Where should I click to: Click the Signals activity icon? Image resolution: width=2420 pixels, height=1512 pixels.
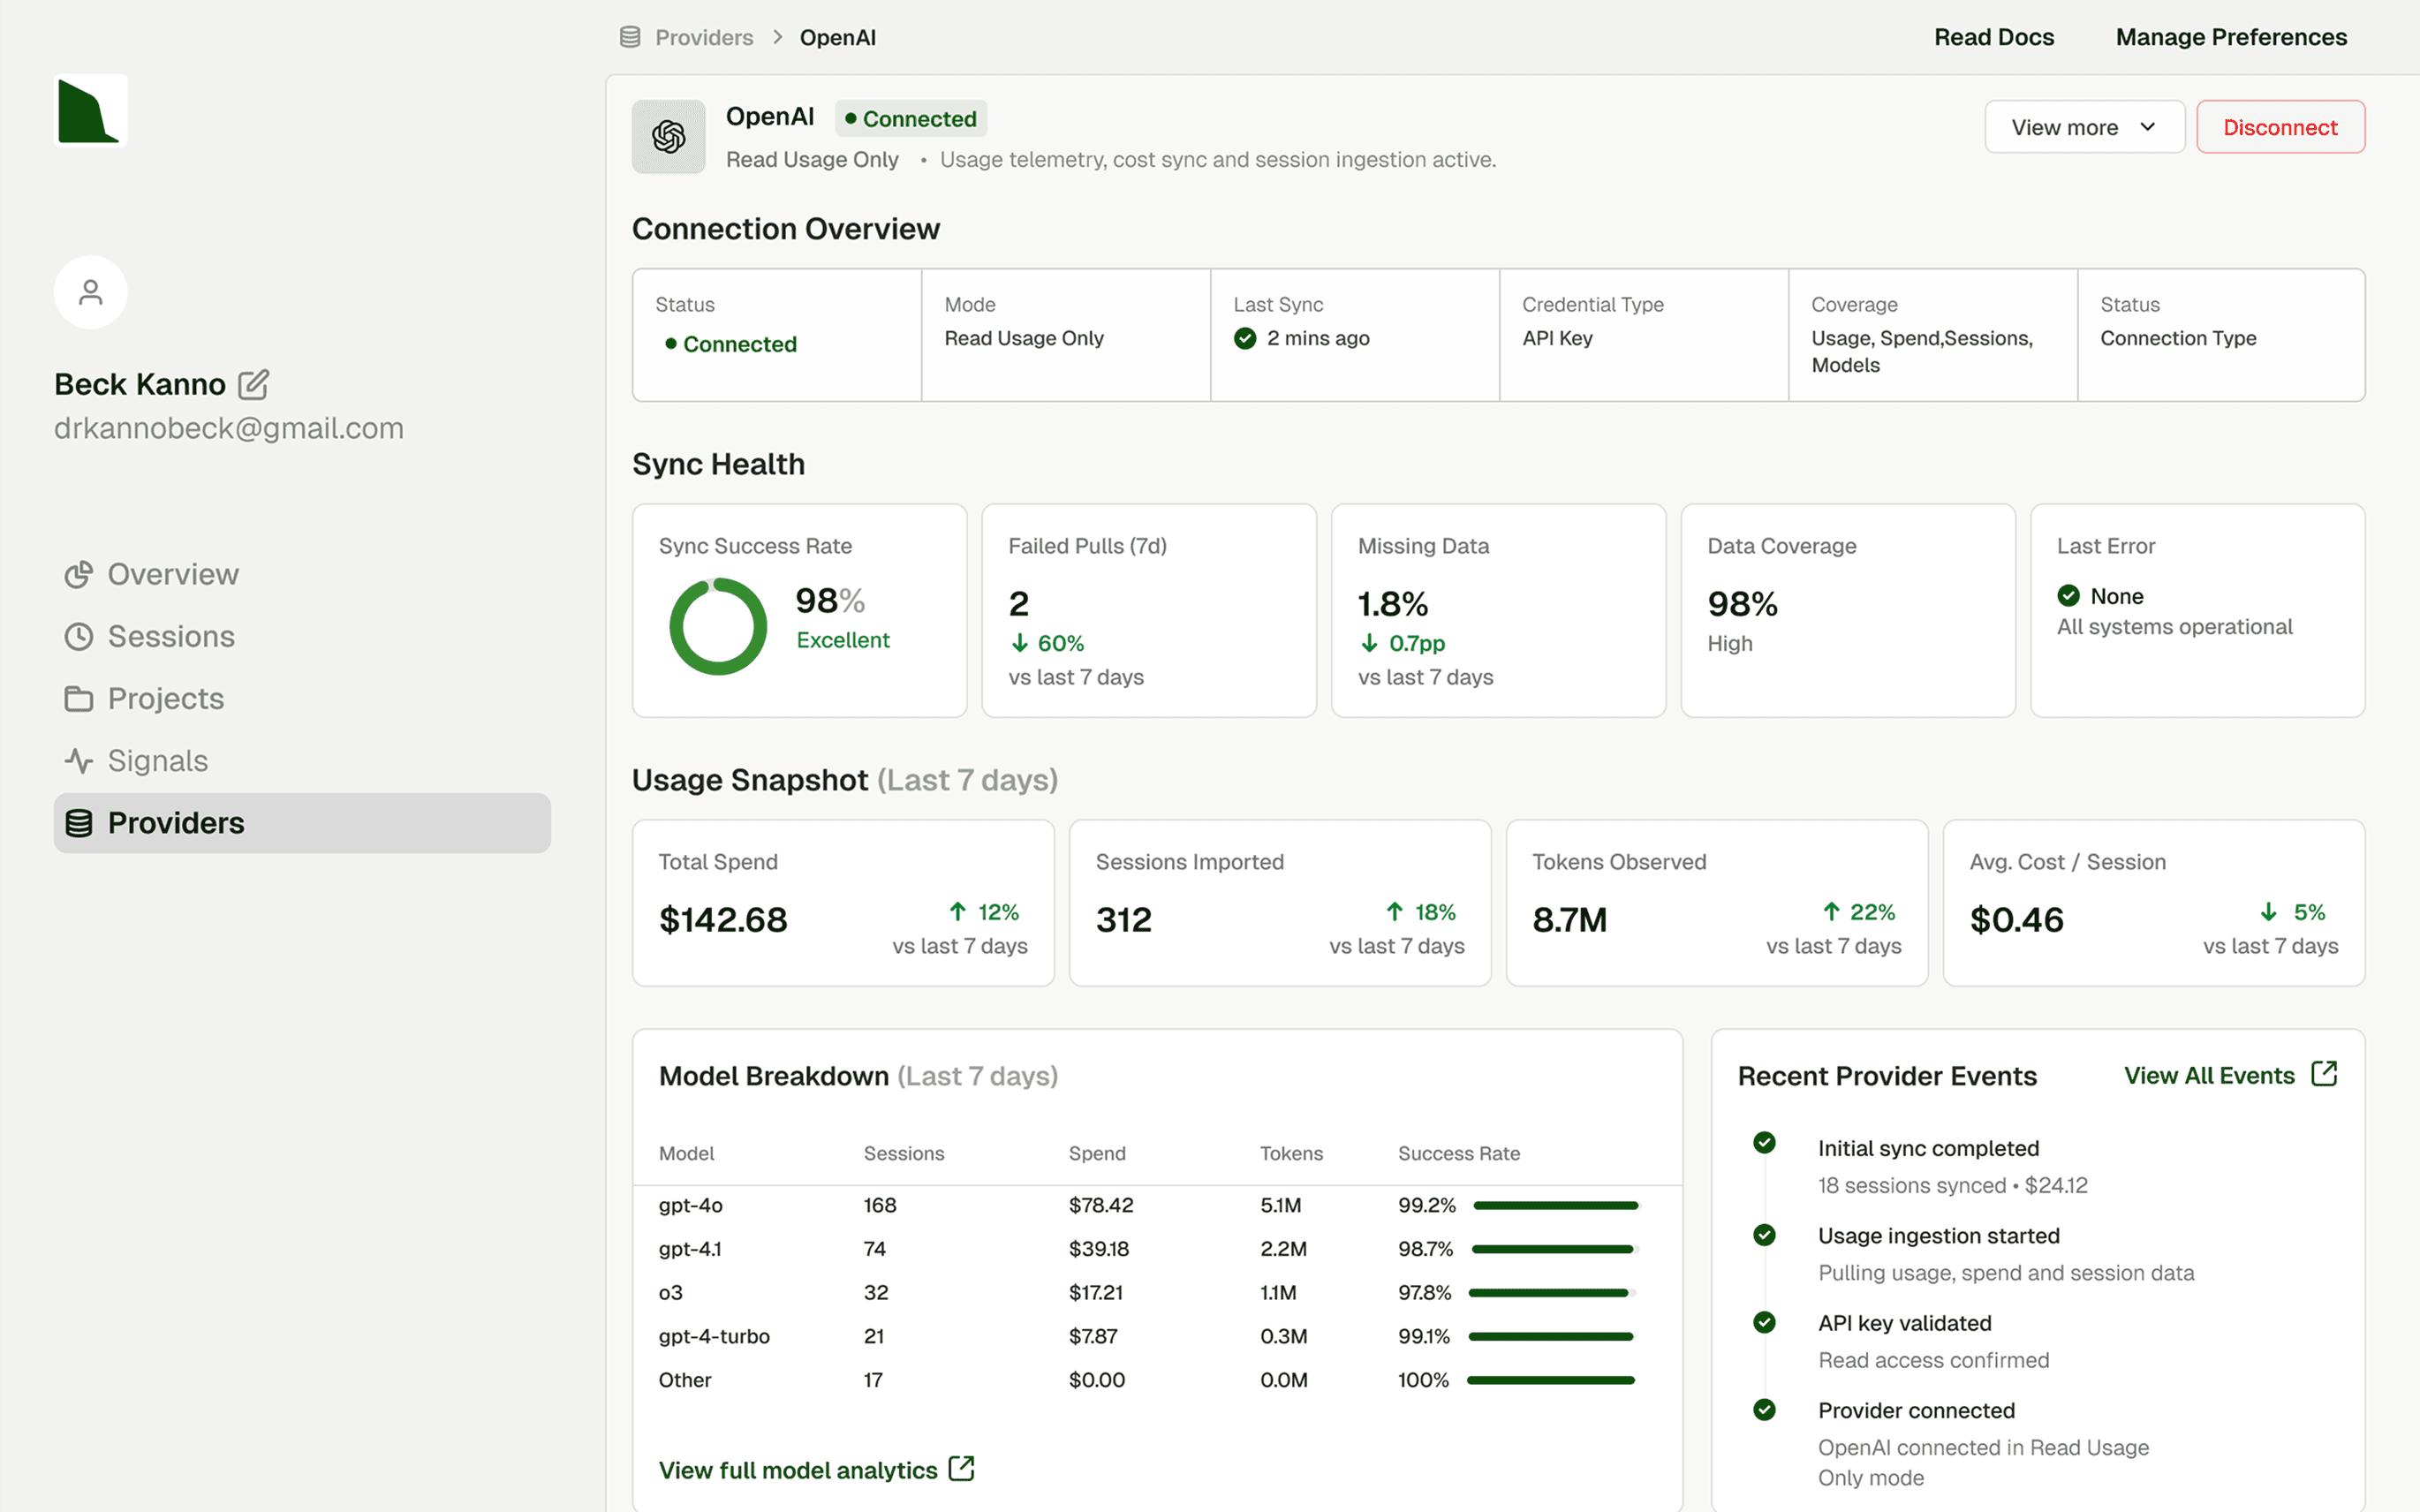tap(79, 761)
